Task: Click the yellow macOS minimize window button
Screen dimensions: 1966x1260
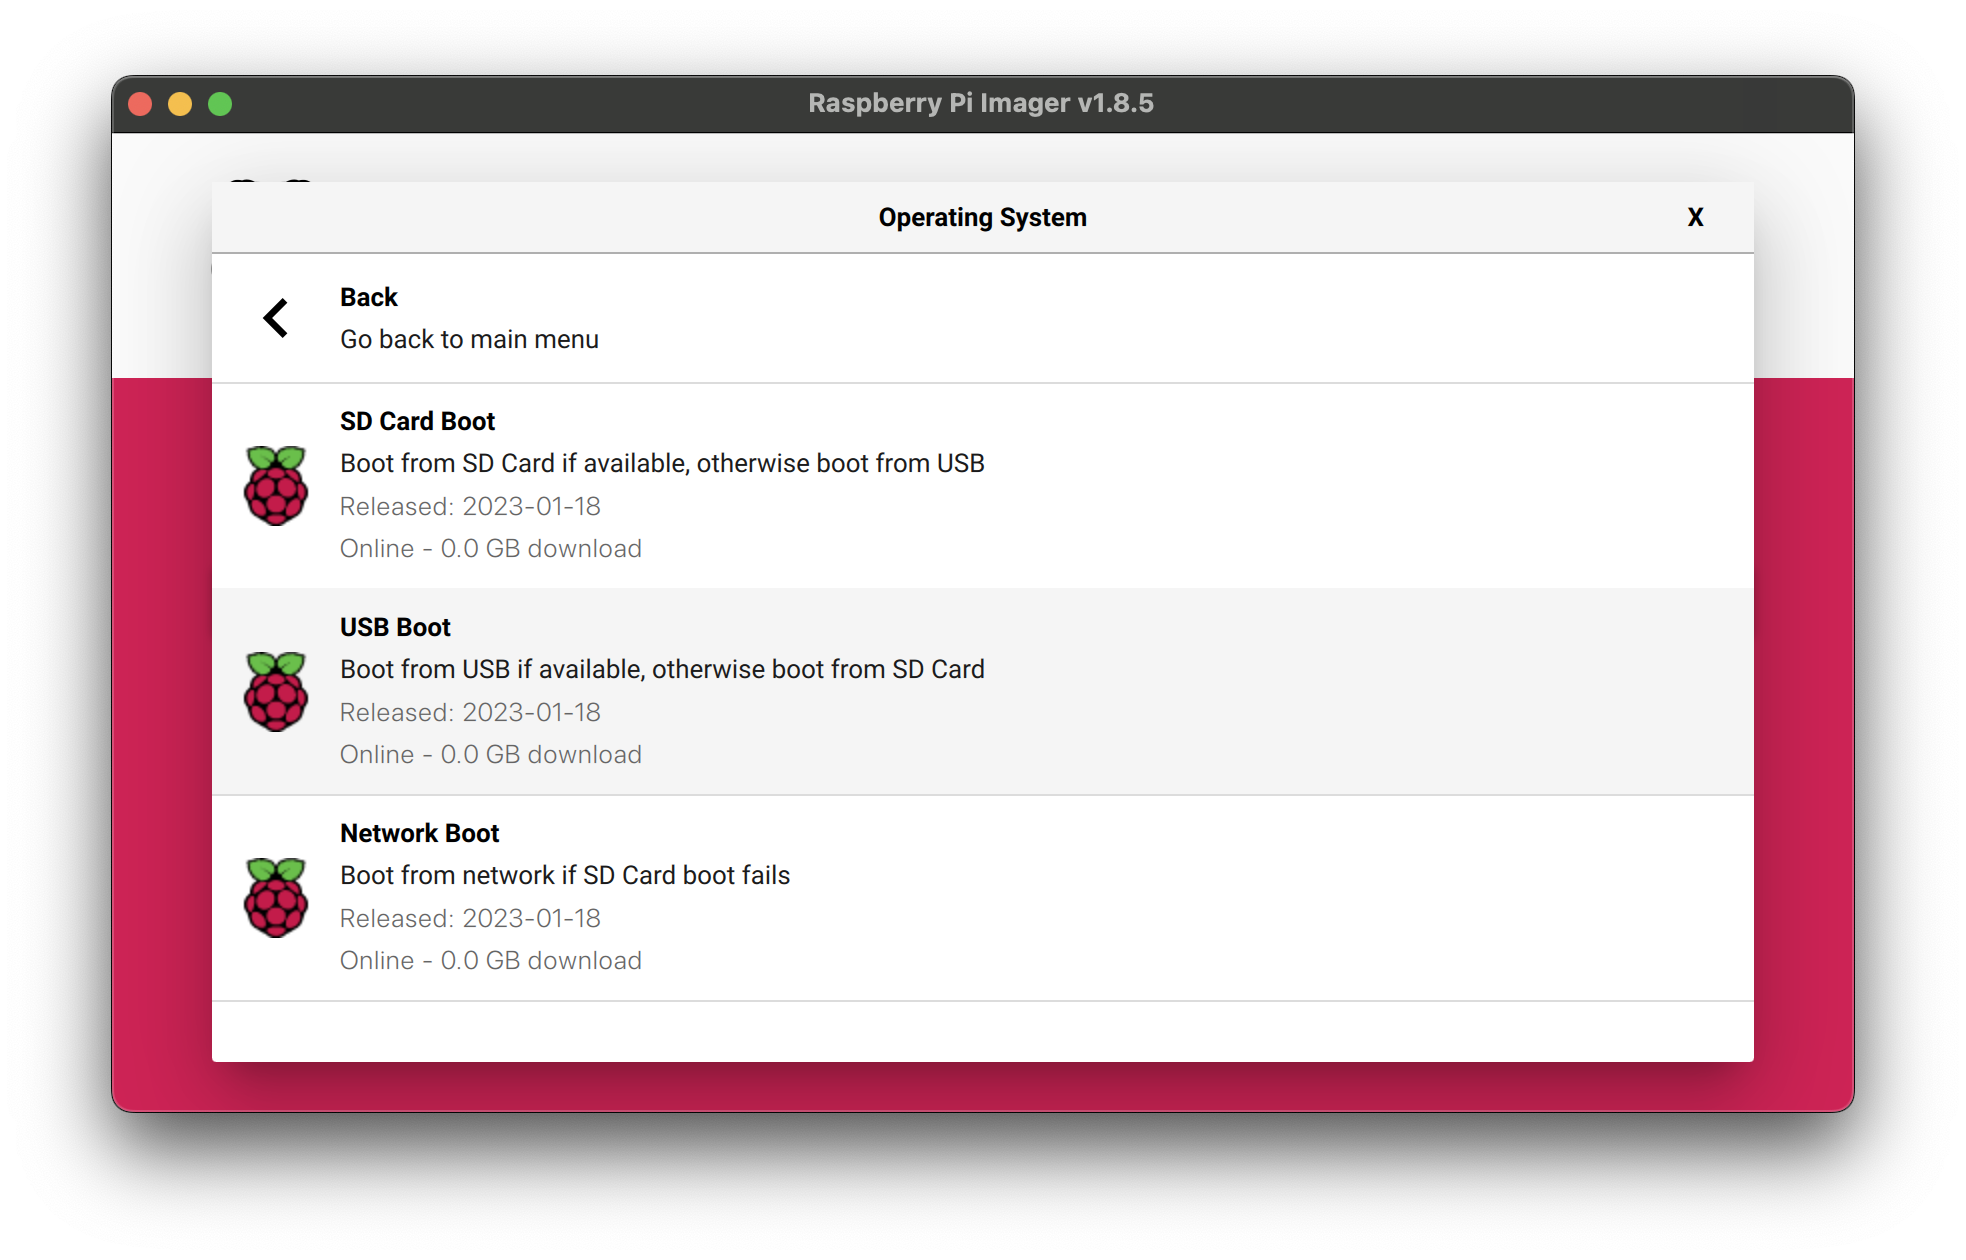Action: [180, 104]
